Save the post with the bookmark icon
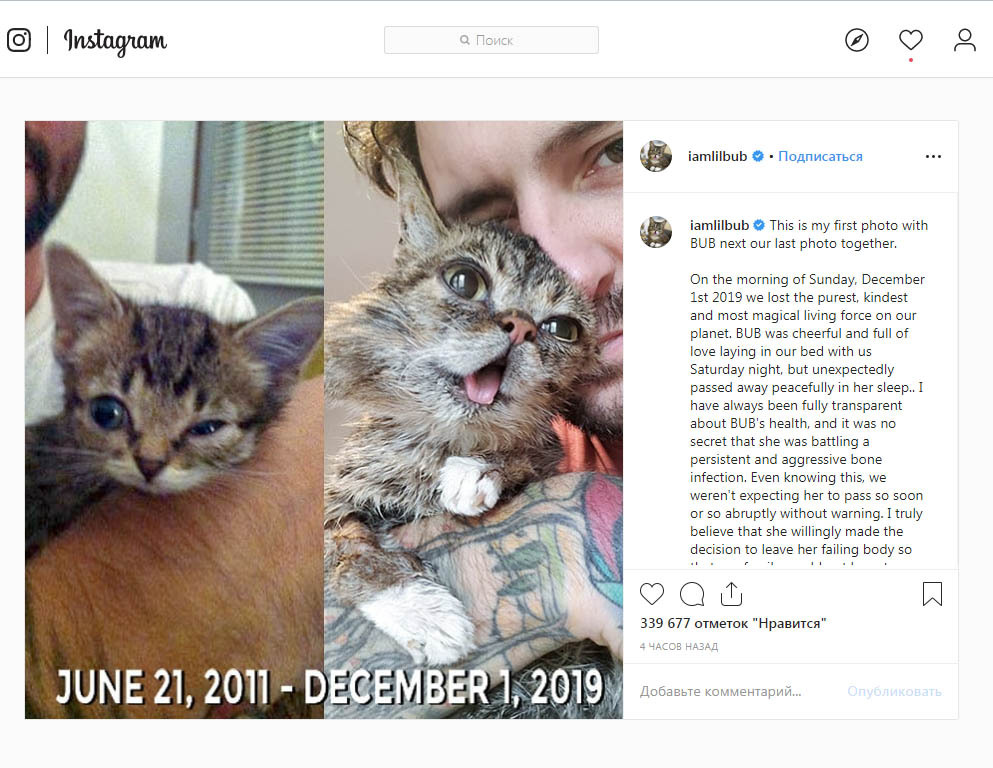The height and width of the screenshot is (768, 993). coord(932,594)
